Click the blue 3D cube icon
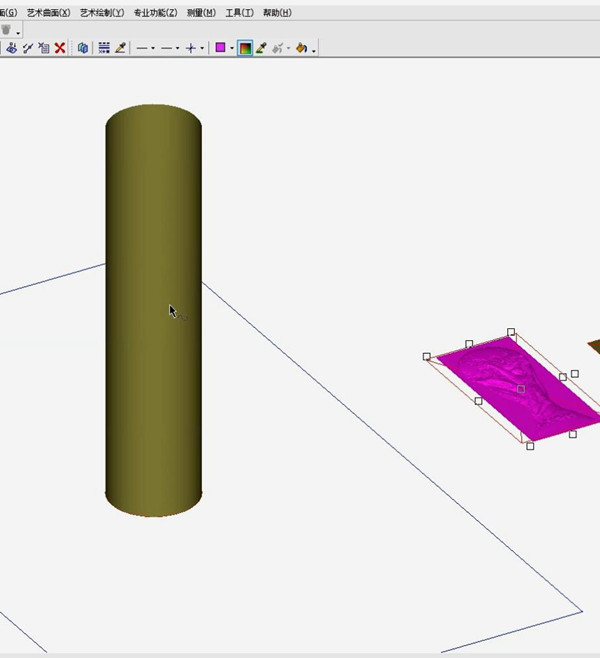 (x=83, y=48)
